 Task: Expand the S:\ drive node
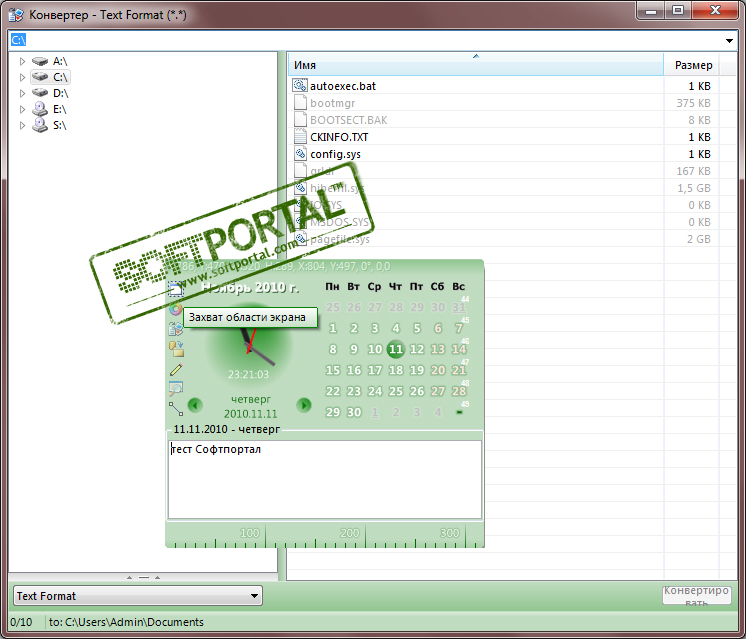(22, 126)
